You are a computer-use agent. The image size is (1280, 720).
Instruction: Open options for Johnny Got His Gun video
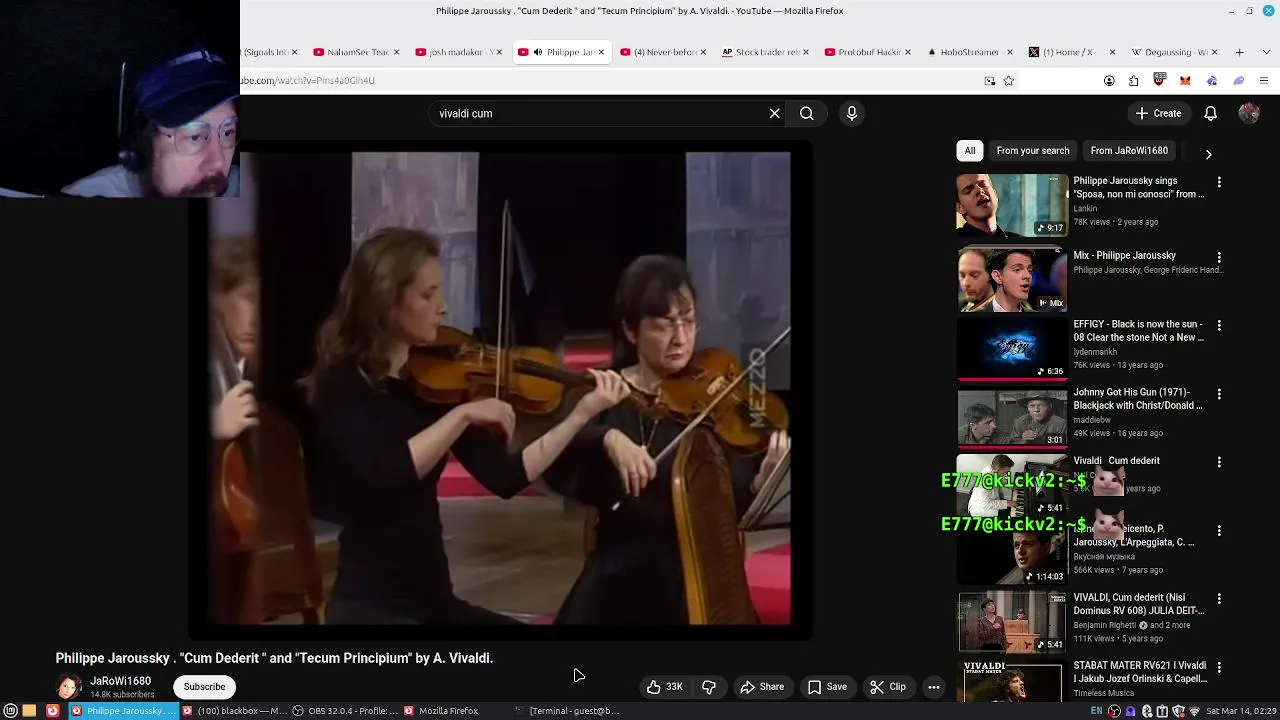click(1219, 394)
